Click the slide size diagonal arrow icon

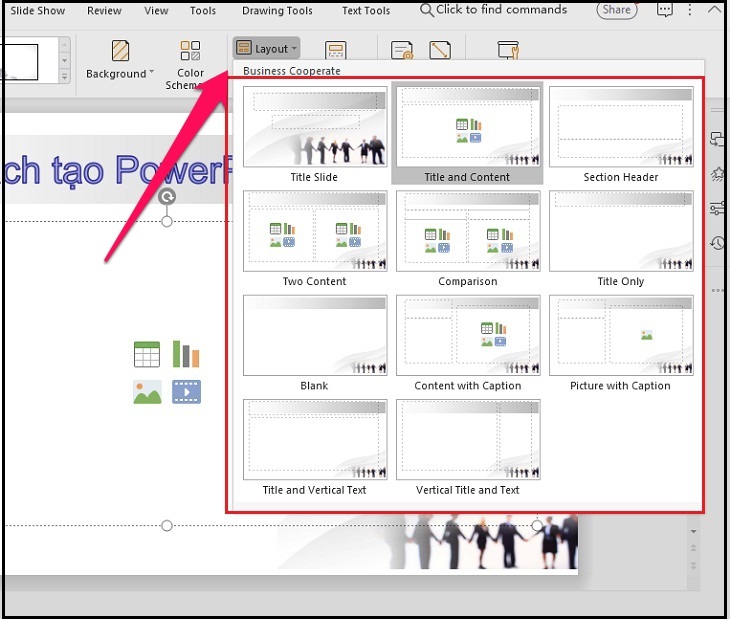tap(440, 50)
